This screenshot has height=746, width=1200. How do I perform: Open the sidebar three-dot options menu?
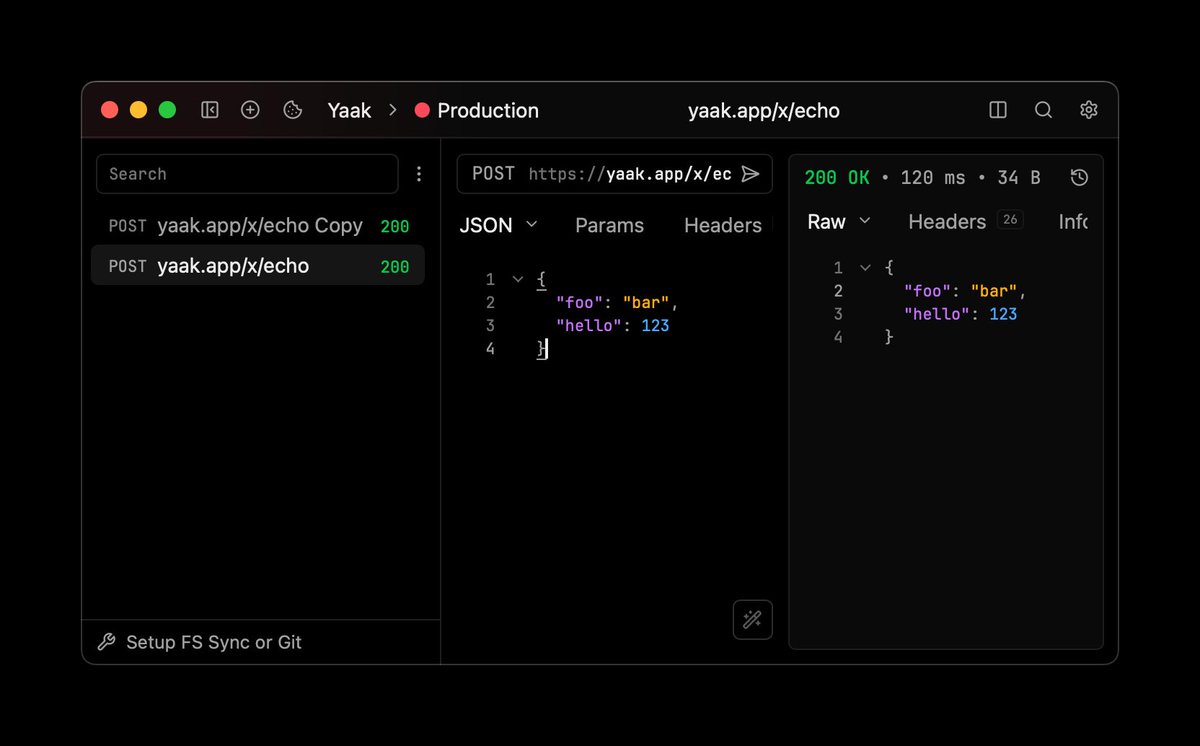[419, 174]
